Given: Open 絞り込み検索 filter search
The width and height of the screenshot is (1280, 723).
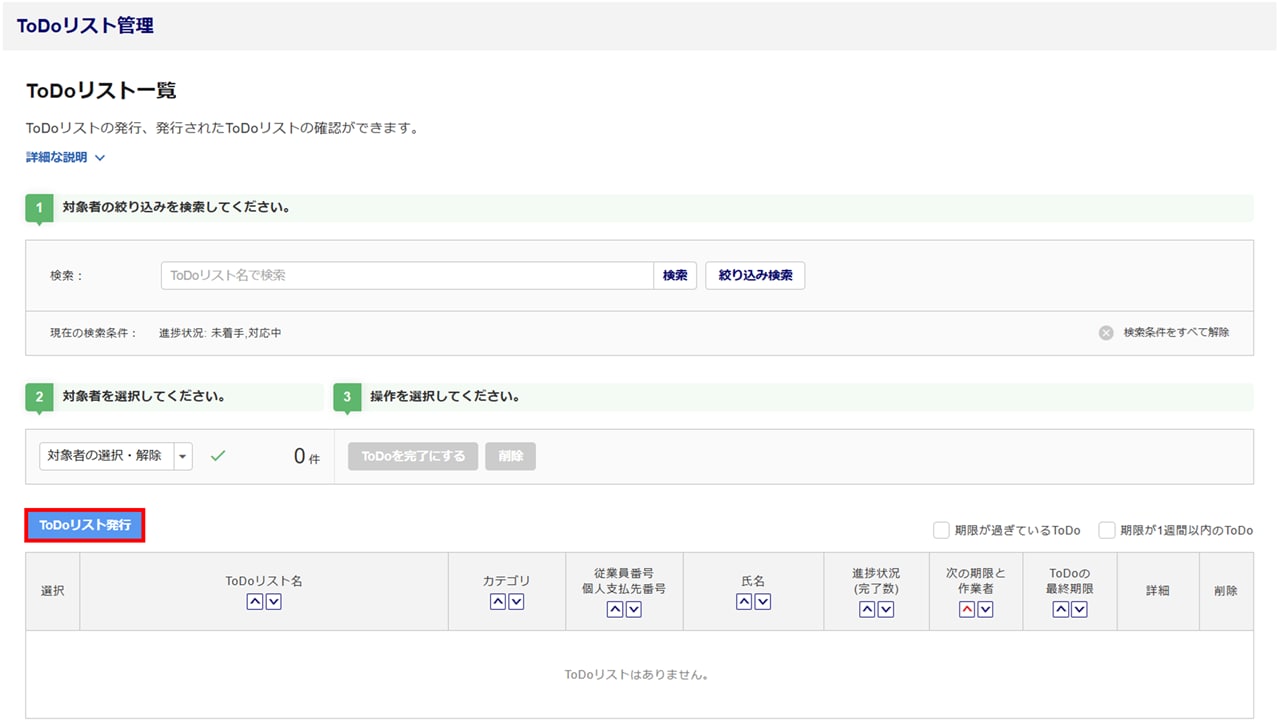Looking at the screenshot, I should point(755,276).
